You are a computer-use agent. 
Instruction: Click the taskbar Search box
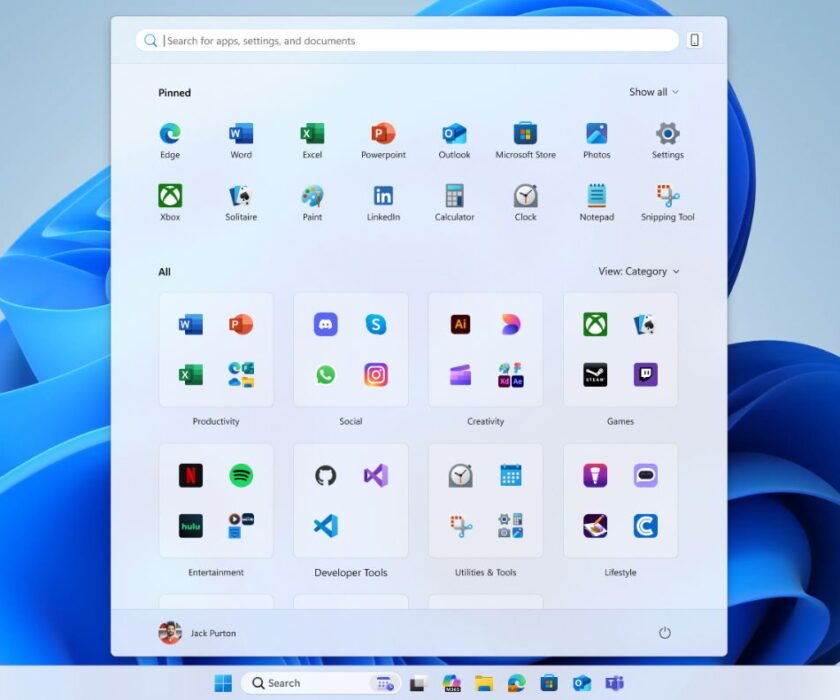[321, 683]
